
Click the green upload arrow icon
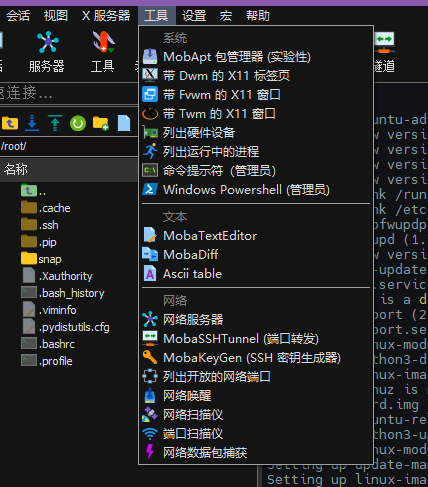point(55,123)
